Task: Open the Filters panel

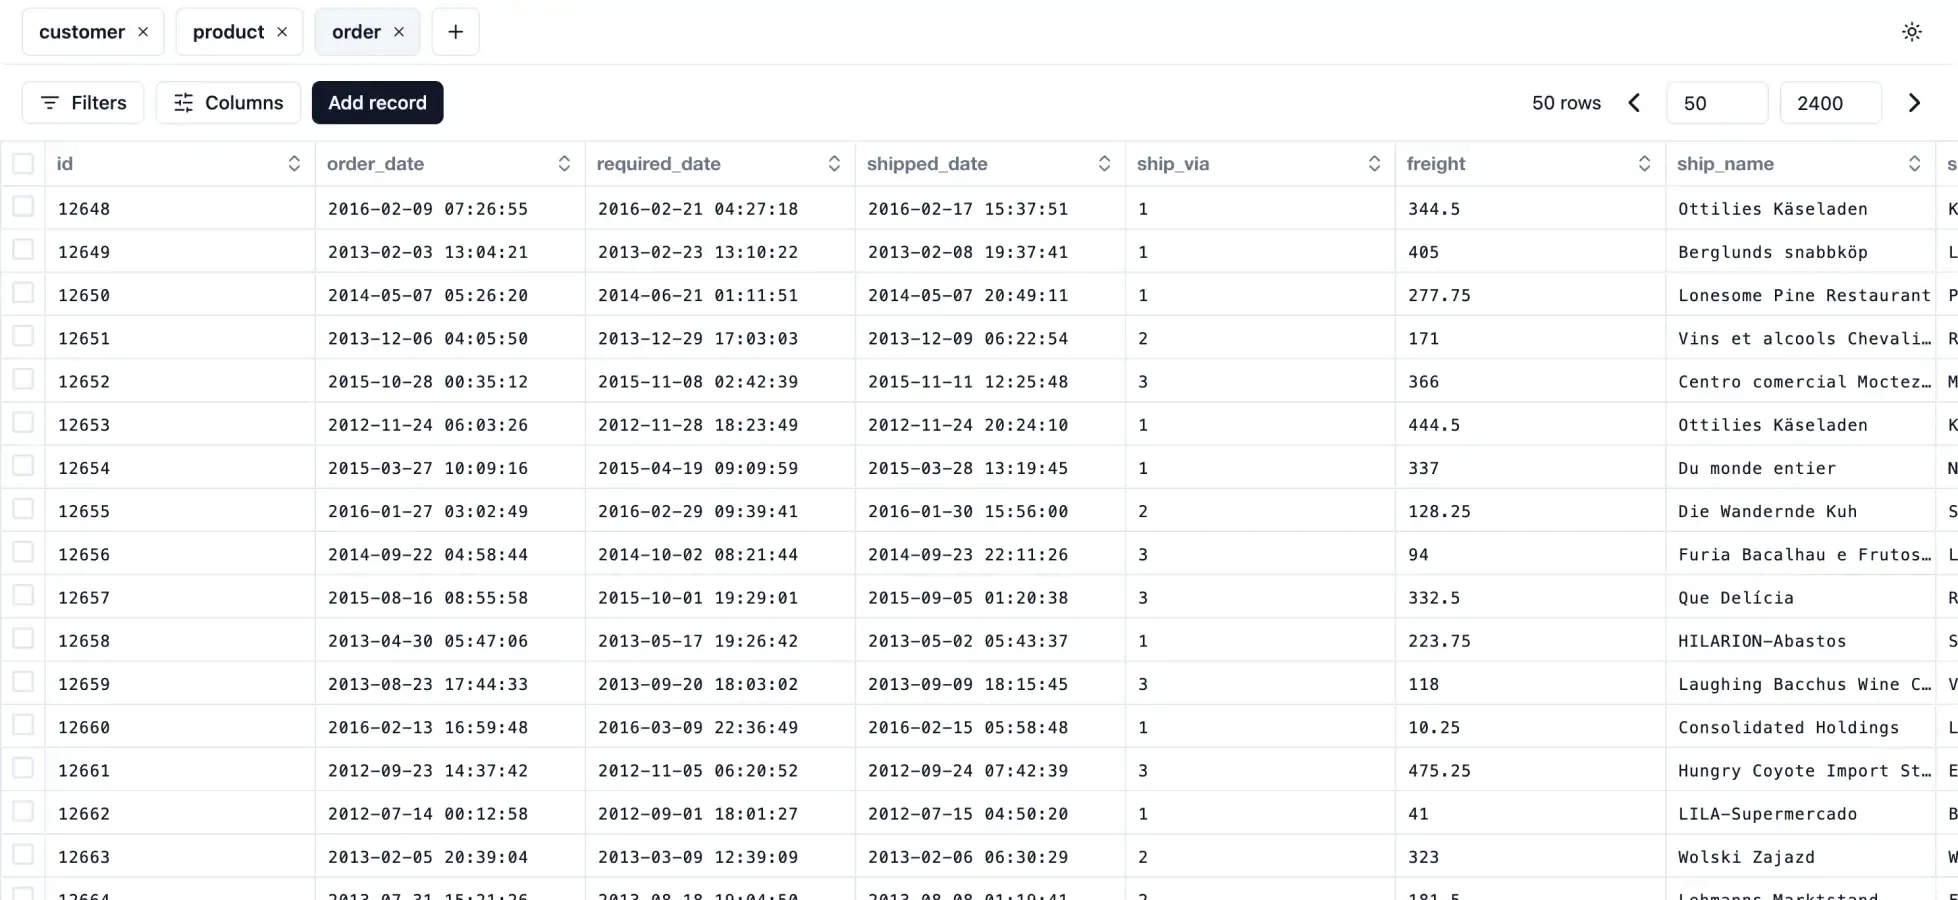Action: [x=83, y=103]
